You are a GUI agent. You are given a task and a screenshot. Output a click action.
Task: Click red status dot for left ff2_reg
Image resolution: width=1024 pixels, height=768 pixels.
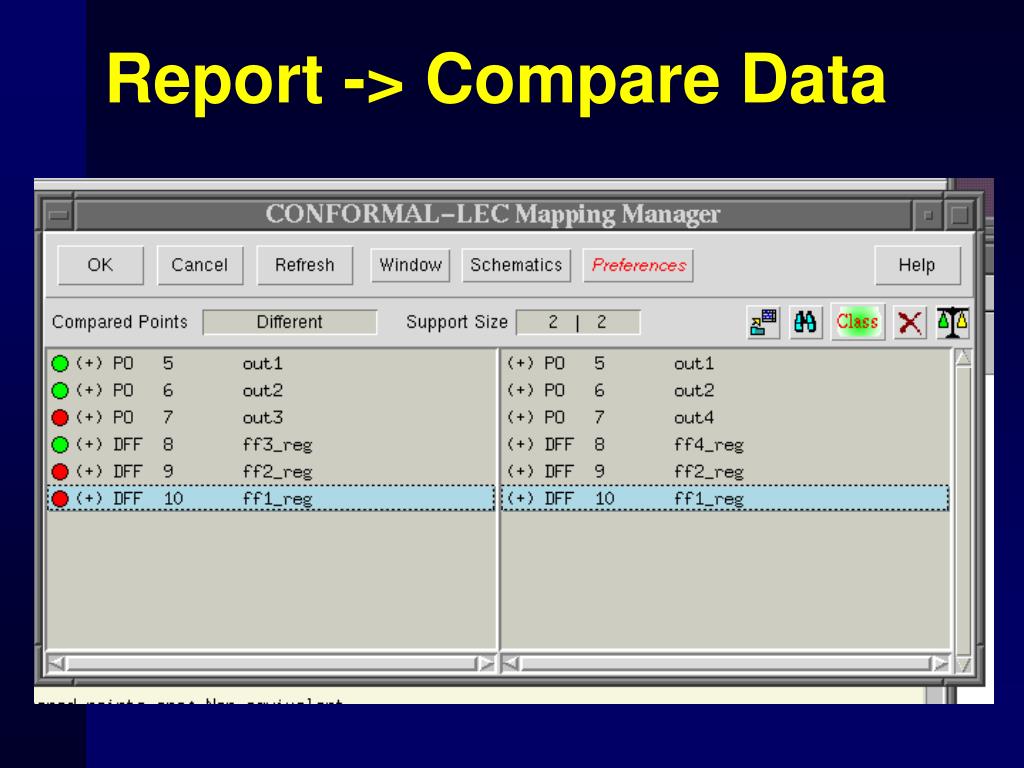(x=60, y=472)
